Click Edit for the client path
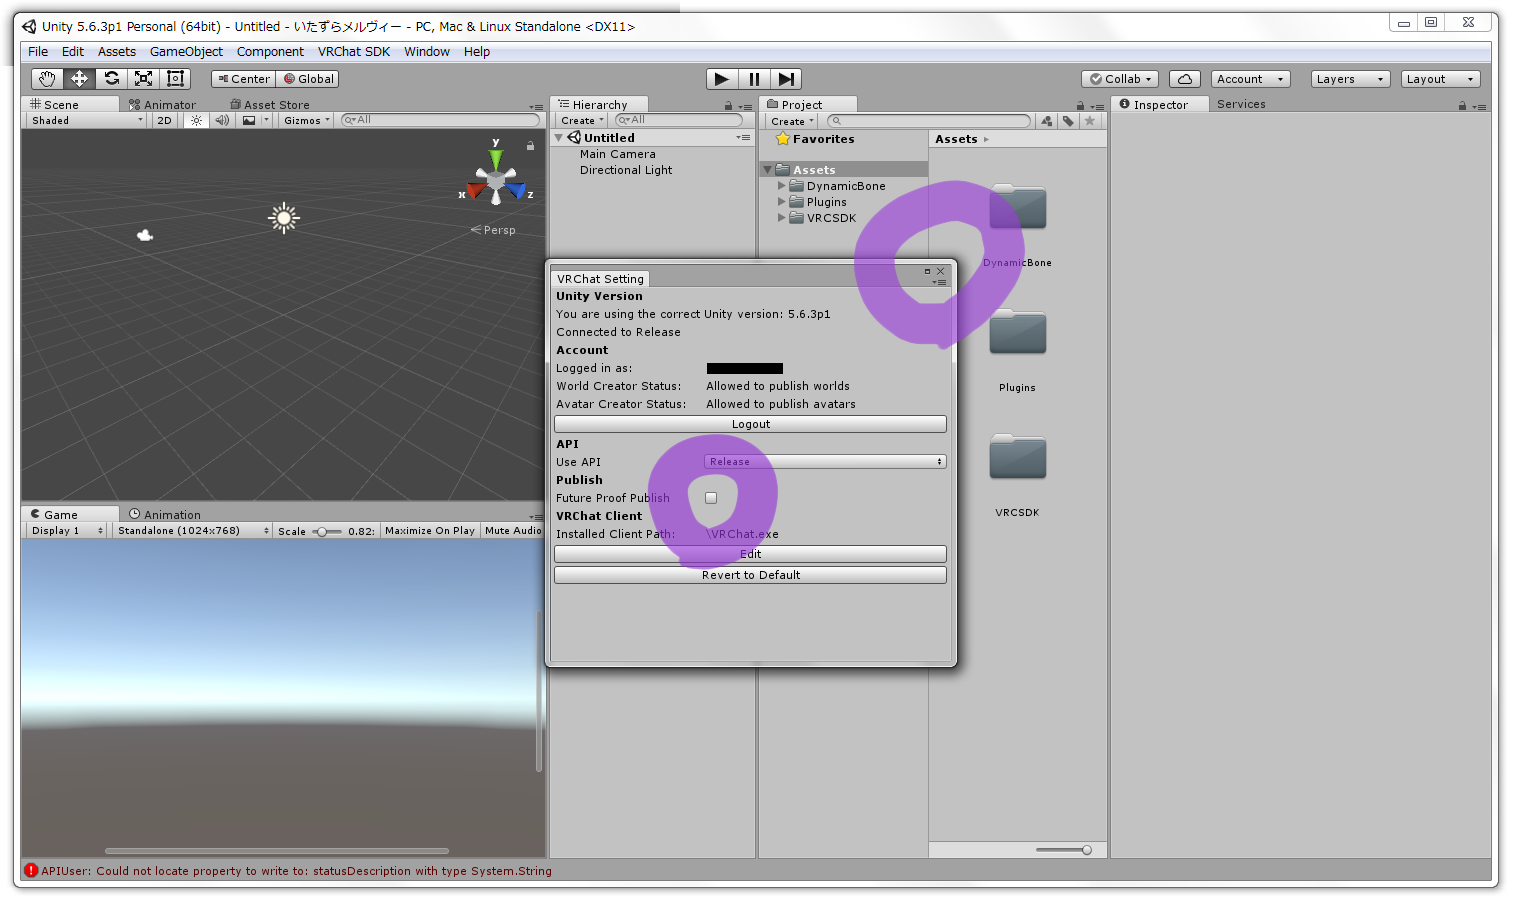Viewport: 1516px width, 905px height. coord(750,554)
